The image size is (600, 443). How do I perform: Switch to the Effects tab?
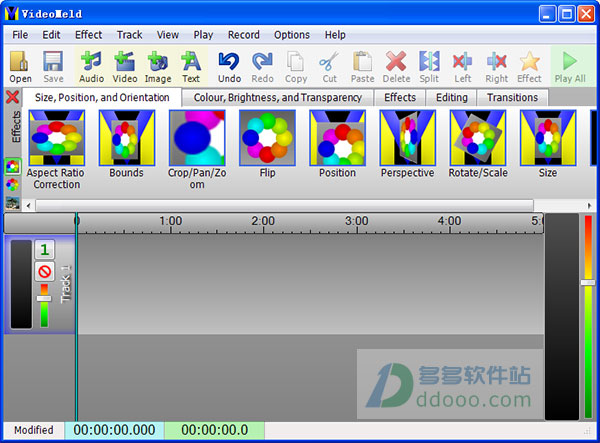tap(400, 98)
